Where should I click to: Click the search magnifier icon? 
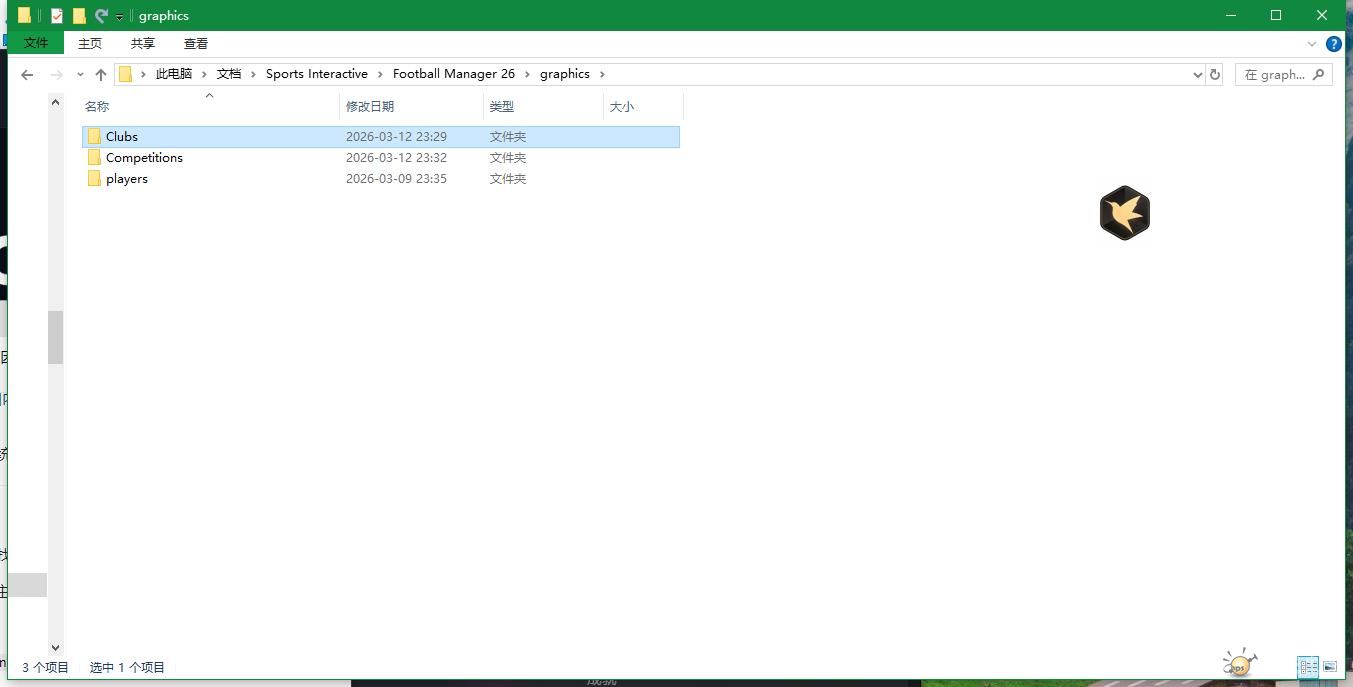[x=1318, y=75]
